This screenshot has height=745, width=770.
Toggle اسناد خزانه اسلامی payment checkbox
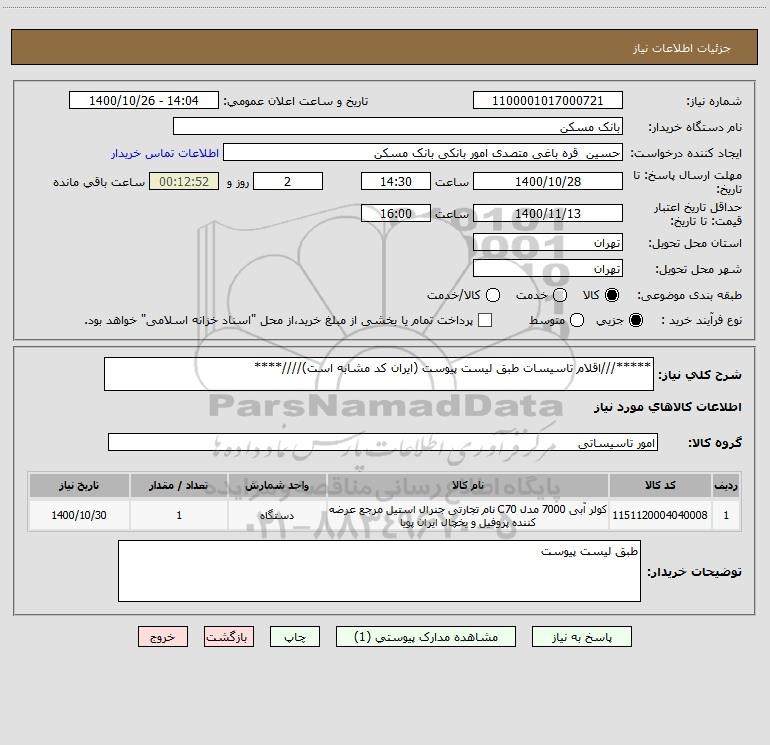point(485,320)
